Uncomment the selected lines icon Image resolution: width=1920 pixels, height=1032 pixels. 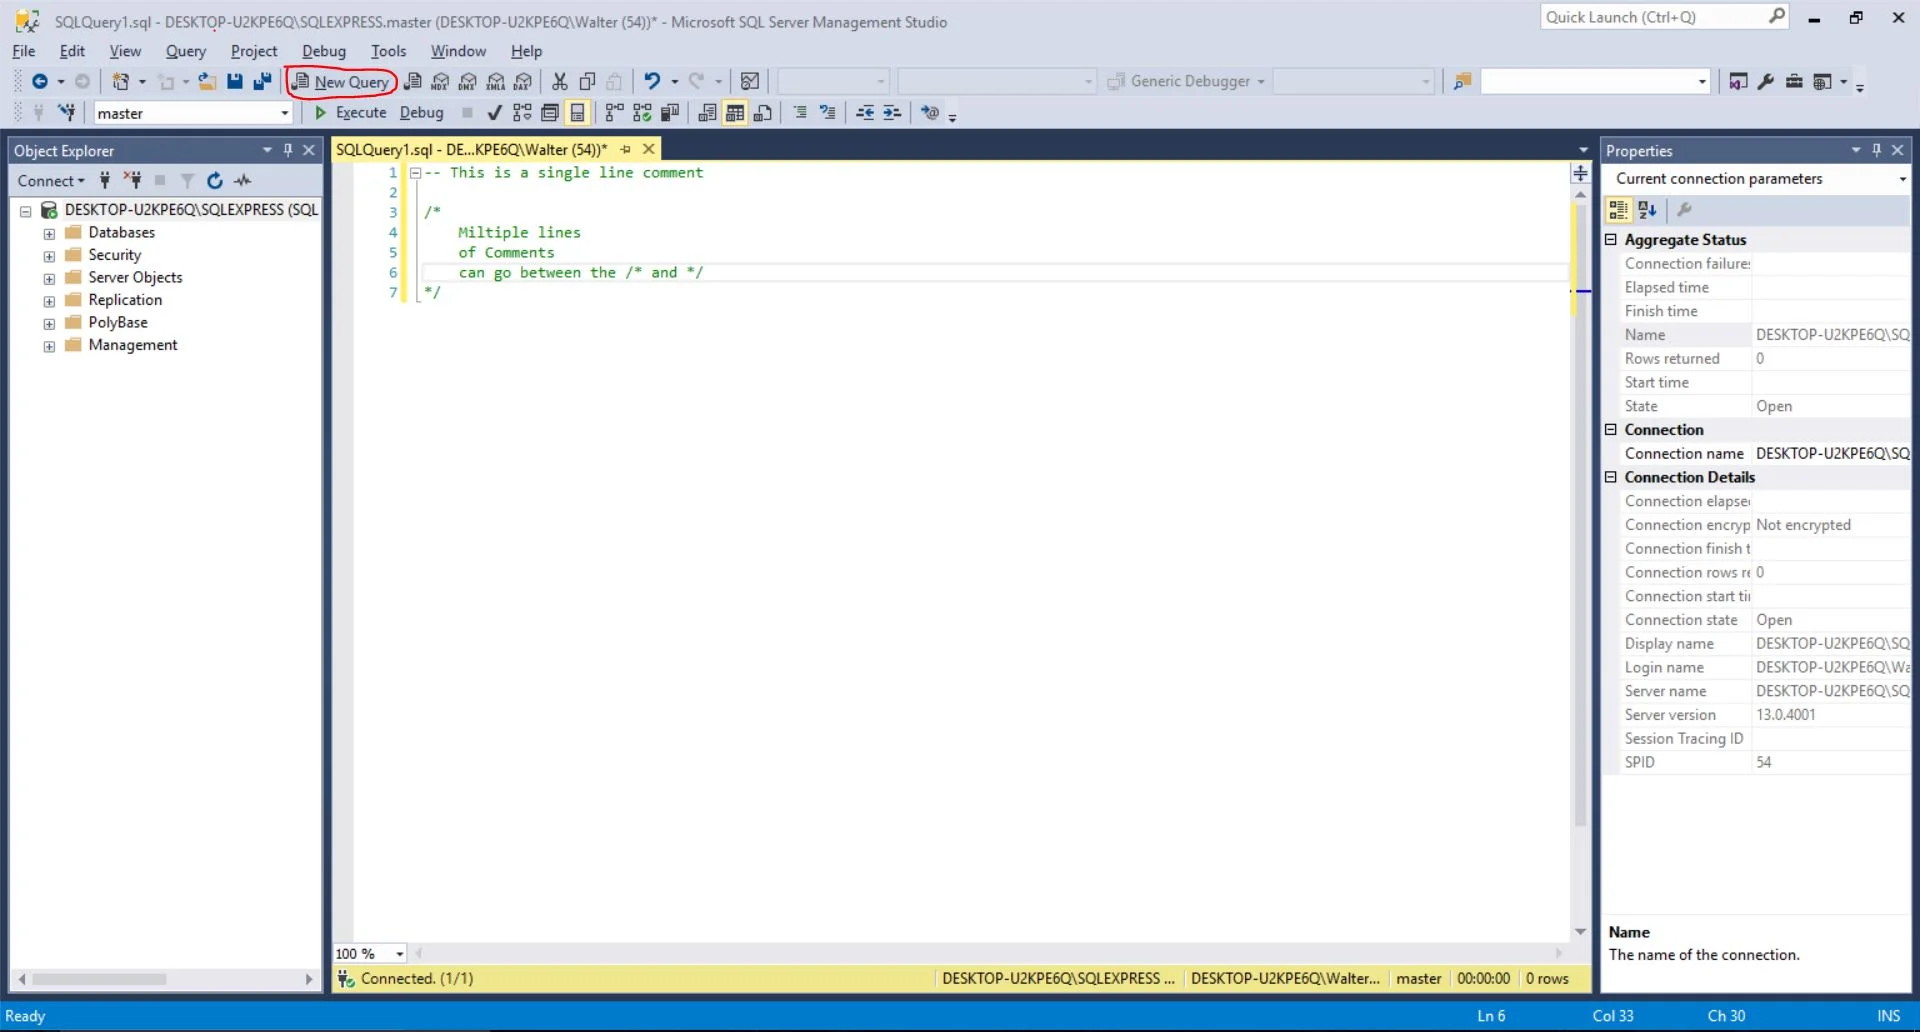tap(828, 113)
